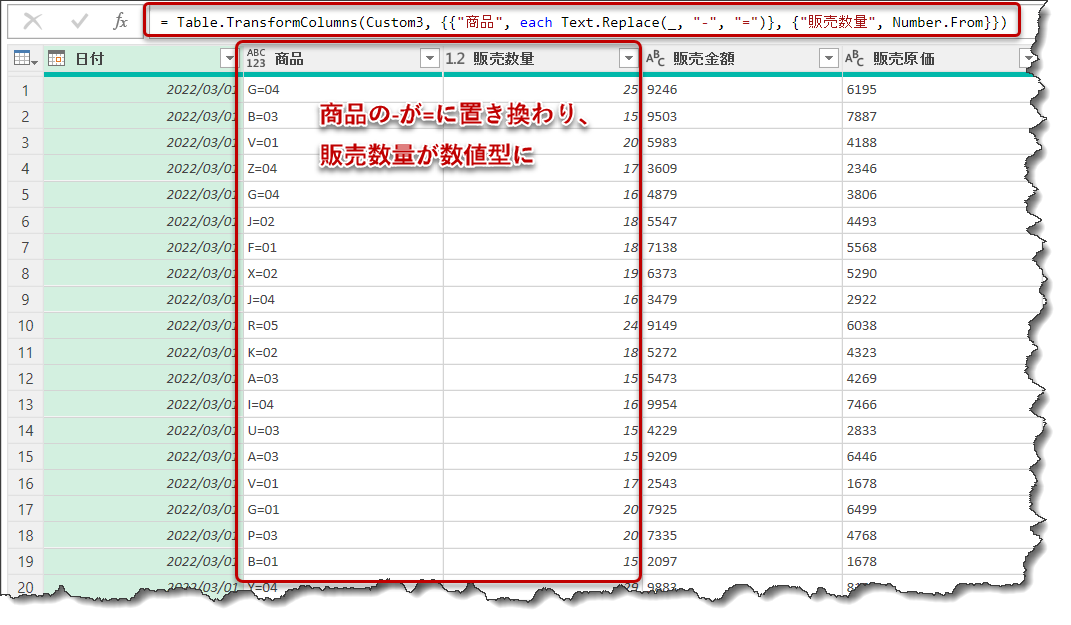Click 販売数量 cell 19 in row 8
The height and width of the screenshot is (625, 1071).
click(x=542, y=274)
